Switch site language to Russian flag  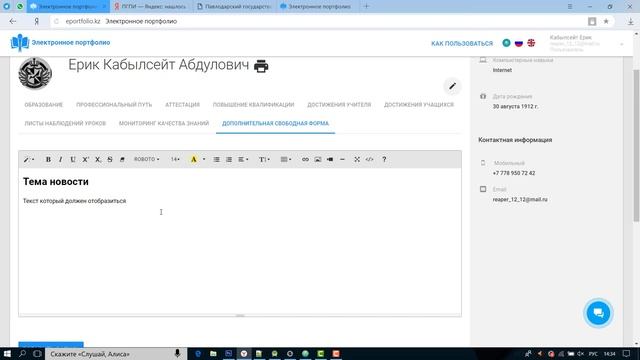coord(519,43)
